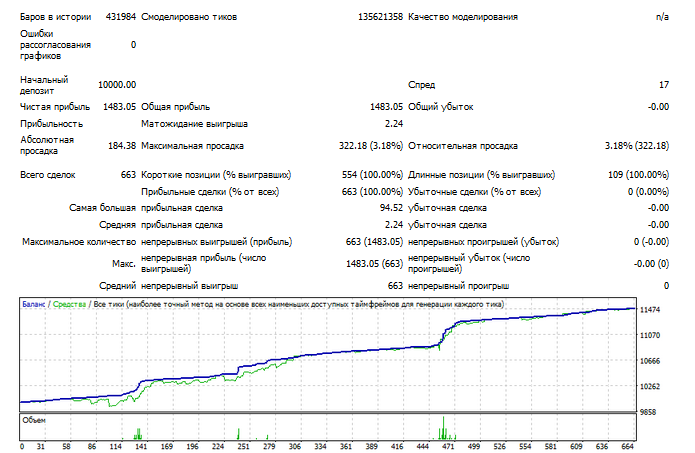Click the 10666 value on the chart axis

[650, 361]
